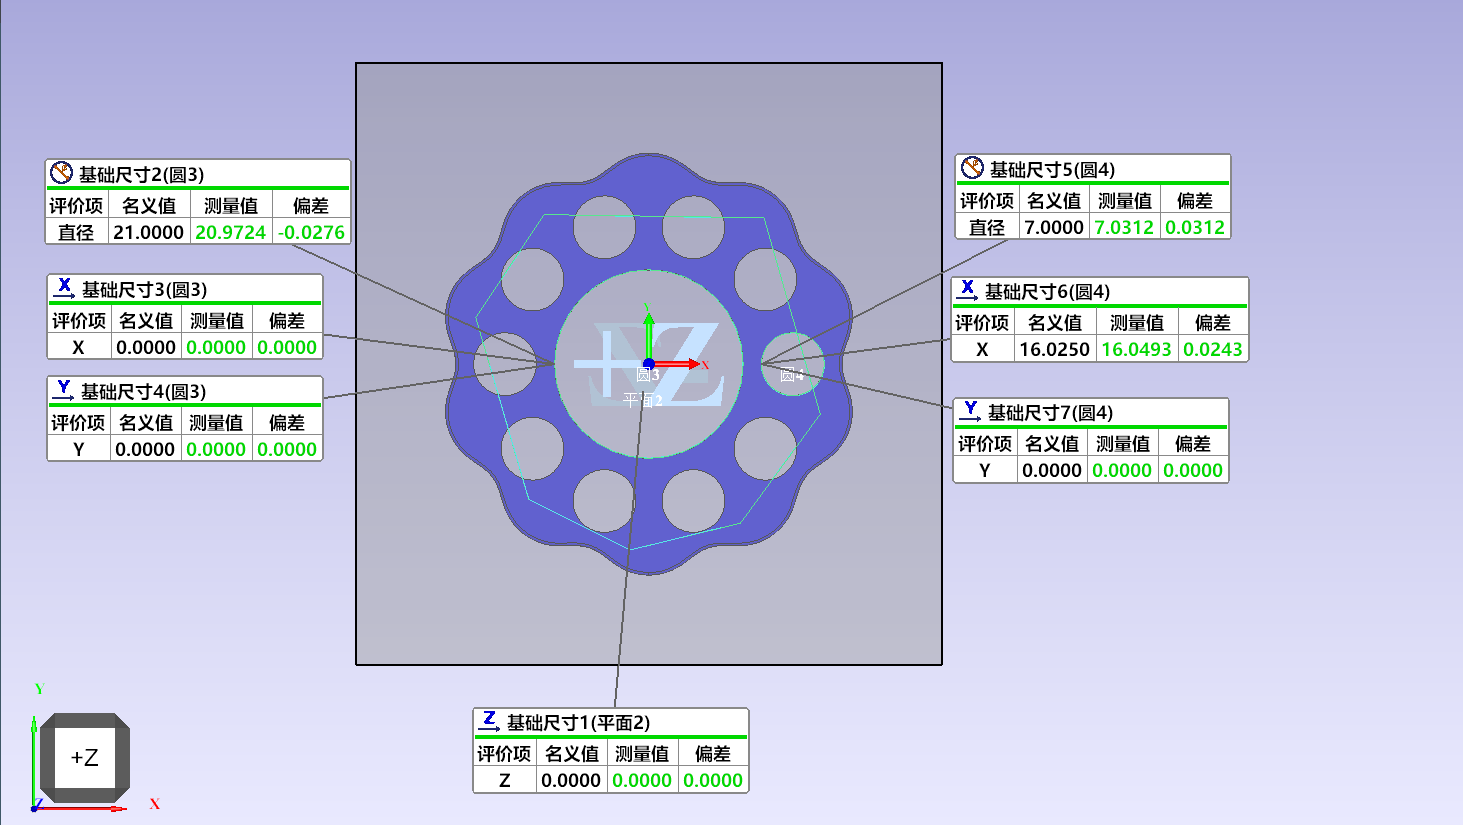
Task: Click the Y-axis icon beside 基础尺寸4(圆3)
Action: (x=65, y=390)
